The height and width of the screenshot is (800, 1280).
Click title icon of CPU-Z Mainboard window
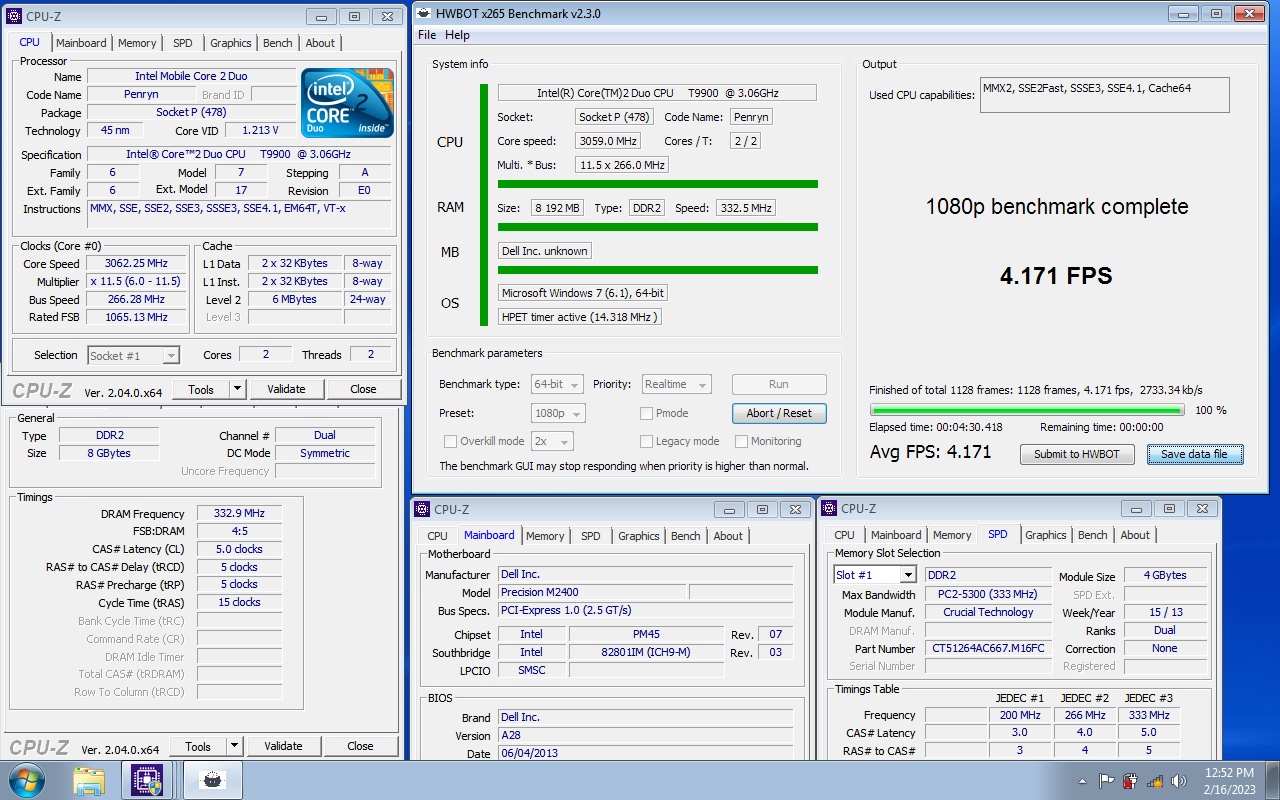[422, 509]
